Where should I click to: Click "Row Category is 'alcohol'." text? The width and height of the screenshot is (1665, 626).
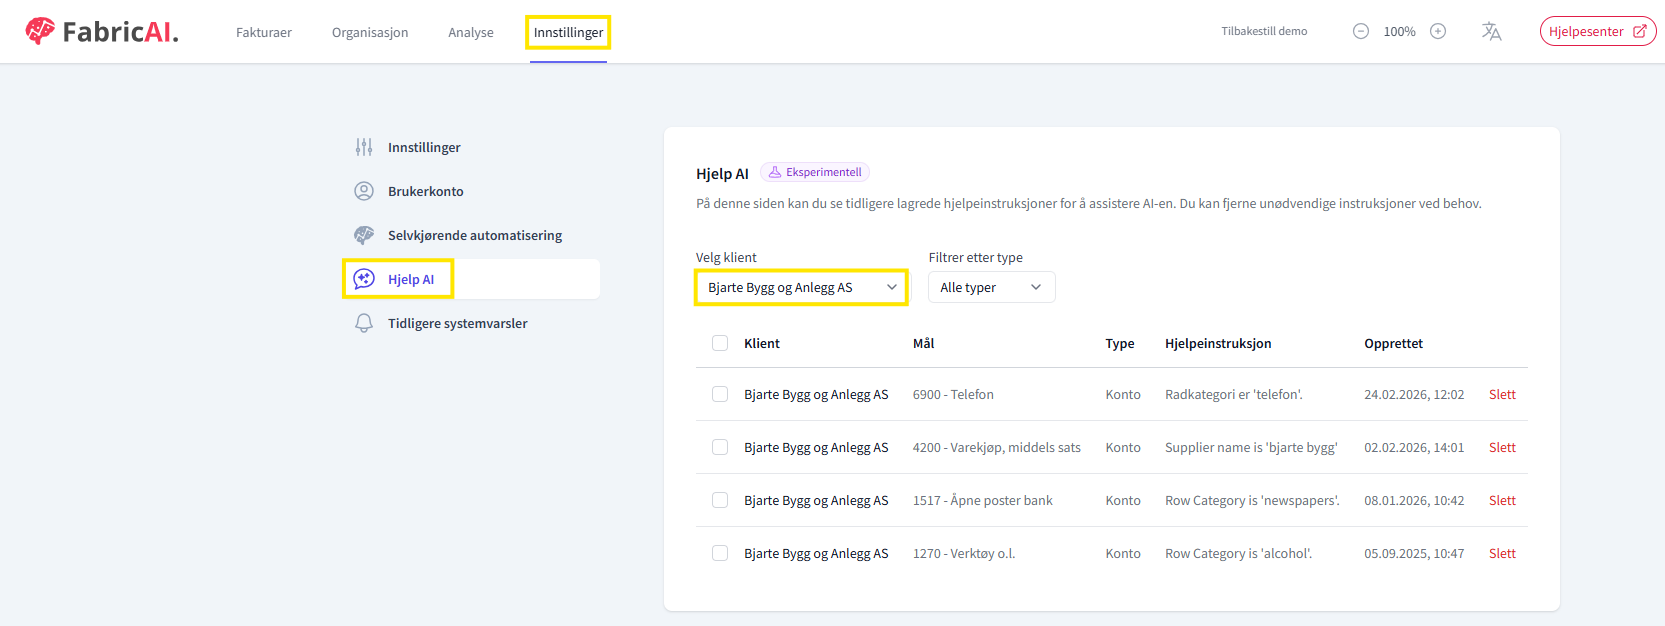pyautogui.click(x=1238, y=553)
